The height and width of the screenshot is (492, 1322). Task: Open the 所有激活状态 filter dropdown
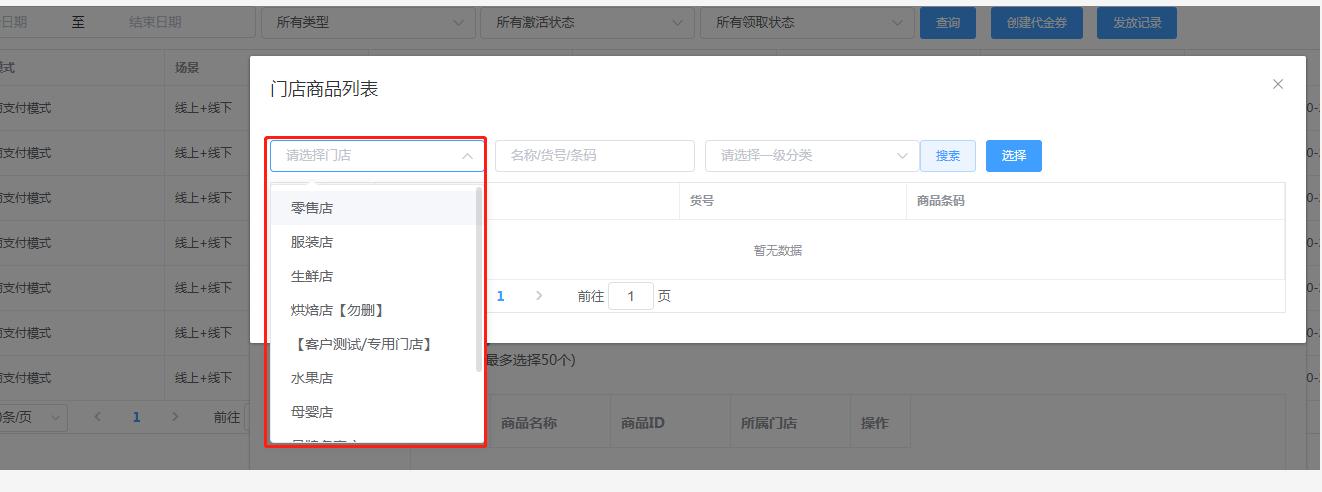(587, 22)
